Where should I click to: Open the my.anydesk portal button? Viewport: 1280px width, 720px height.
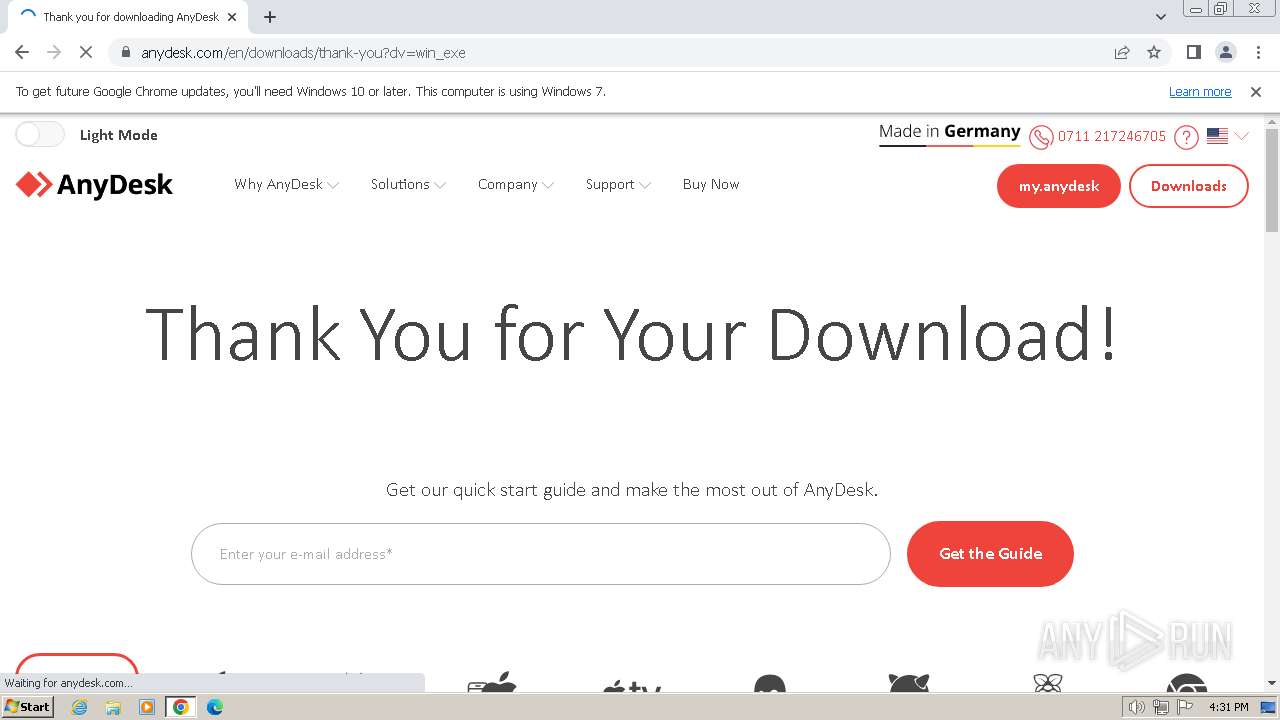1059,186
